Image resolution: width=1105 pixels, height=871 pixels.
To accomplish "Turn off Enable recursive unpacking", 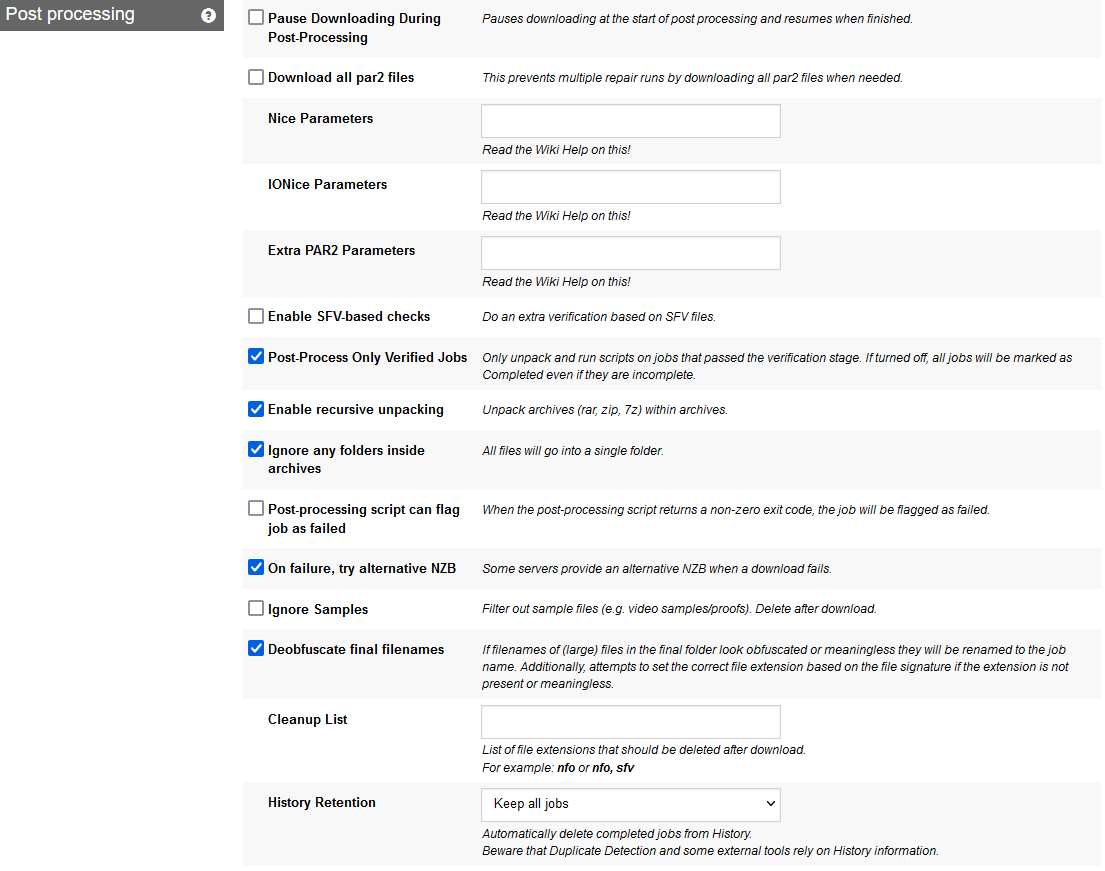I will (256, 408).
